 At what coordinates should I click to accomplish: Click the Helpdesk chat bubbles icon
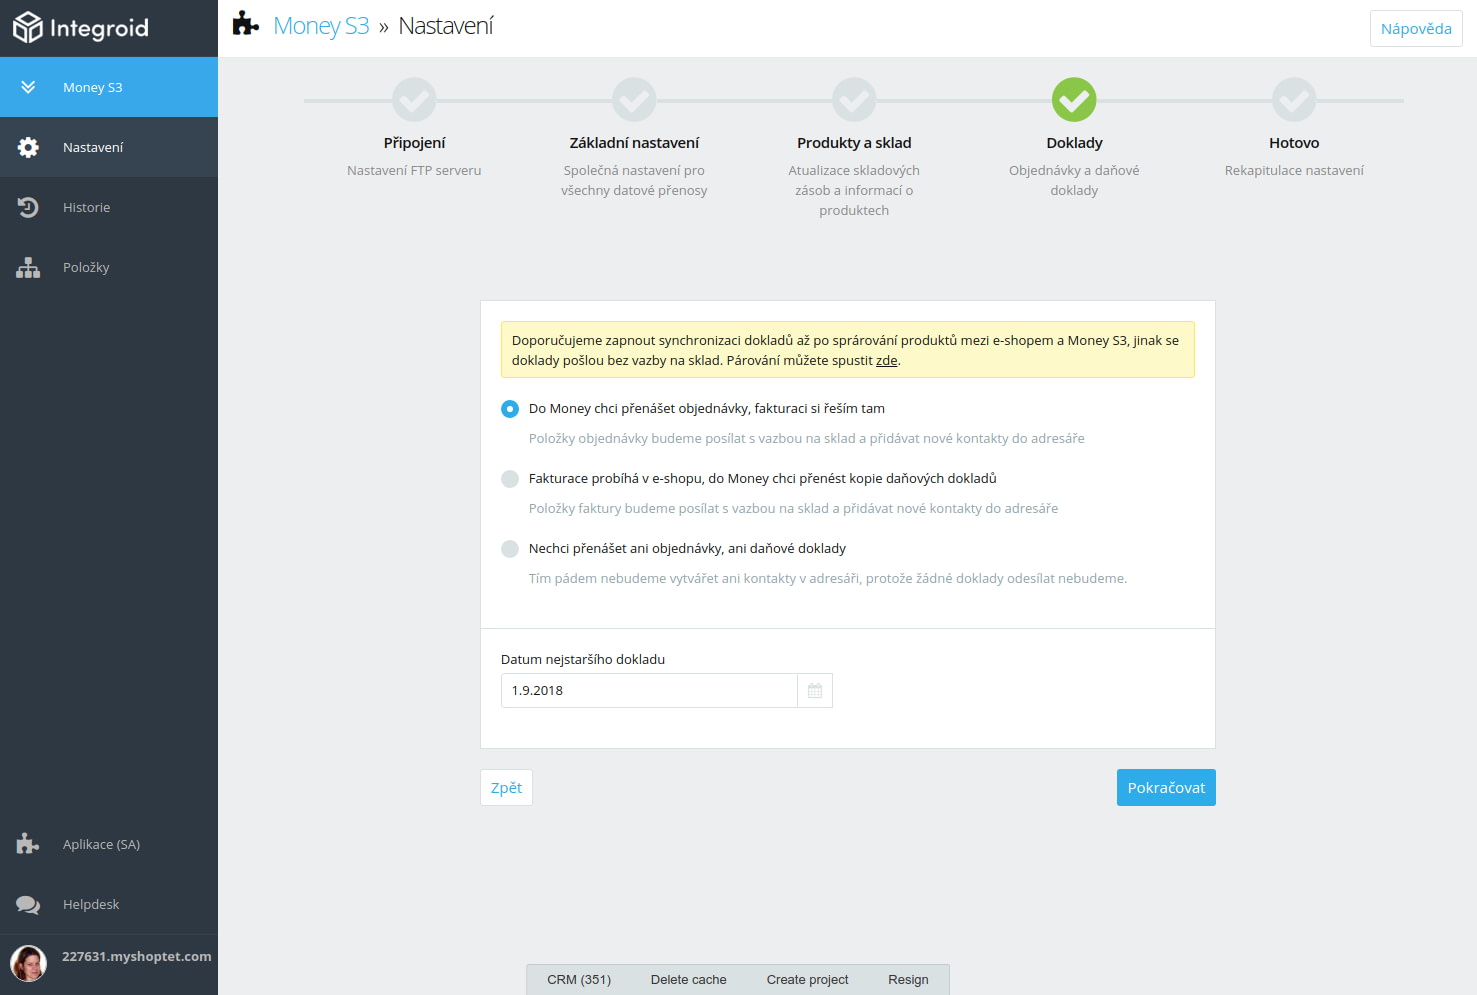28,905
